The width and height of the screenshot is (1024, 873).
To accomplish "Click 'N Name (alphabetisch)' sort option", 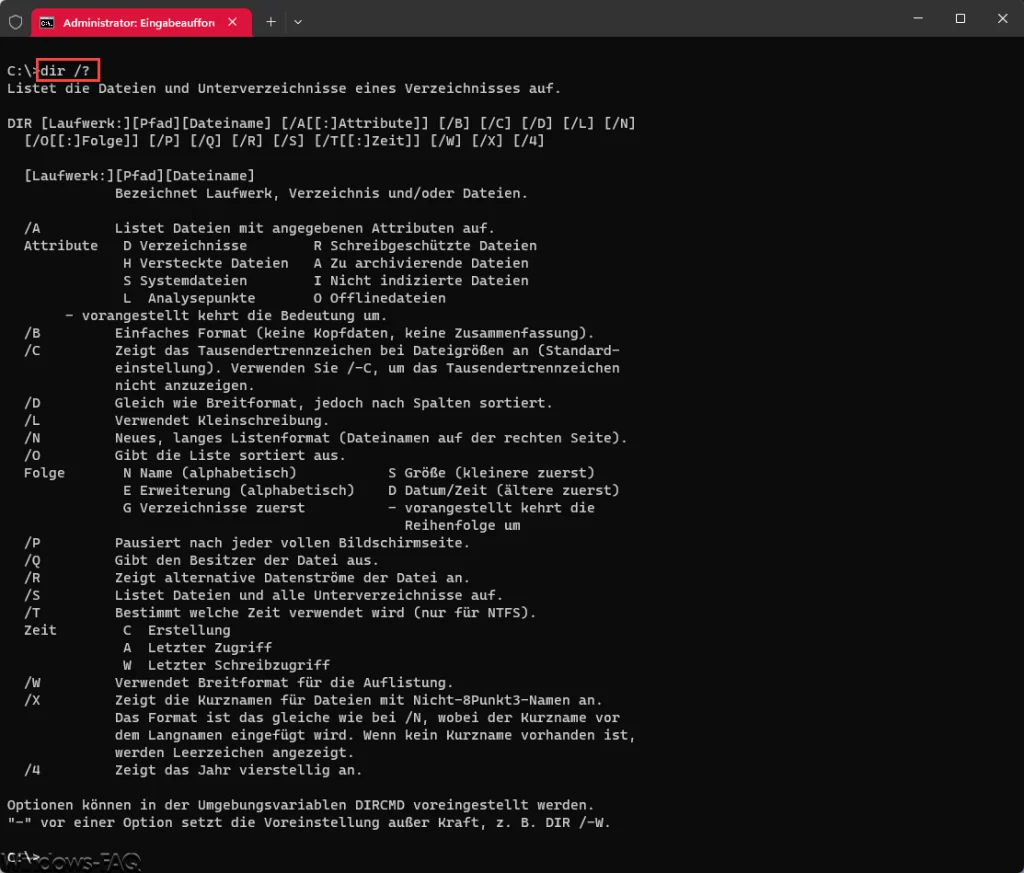I will coord(210,473).
